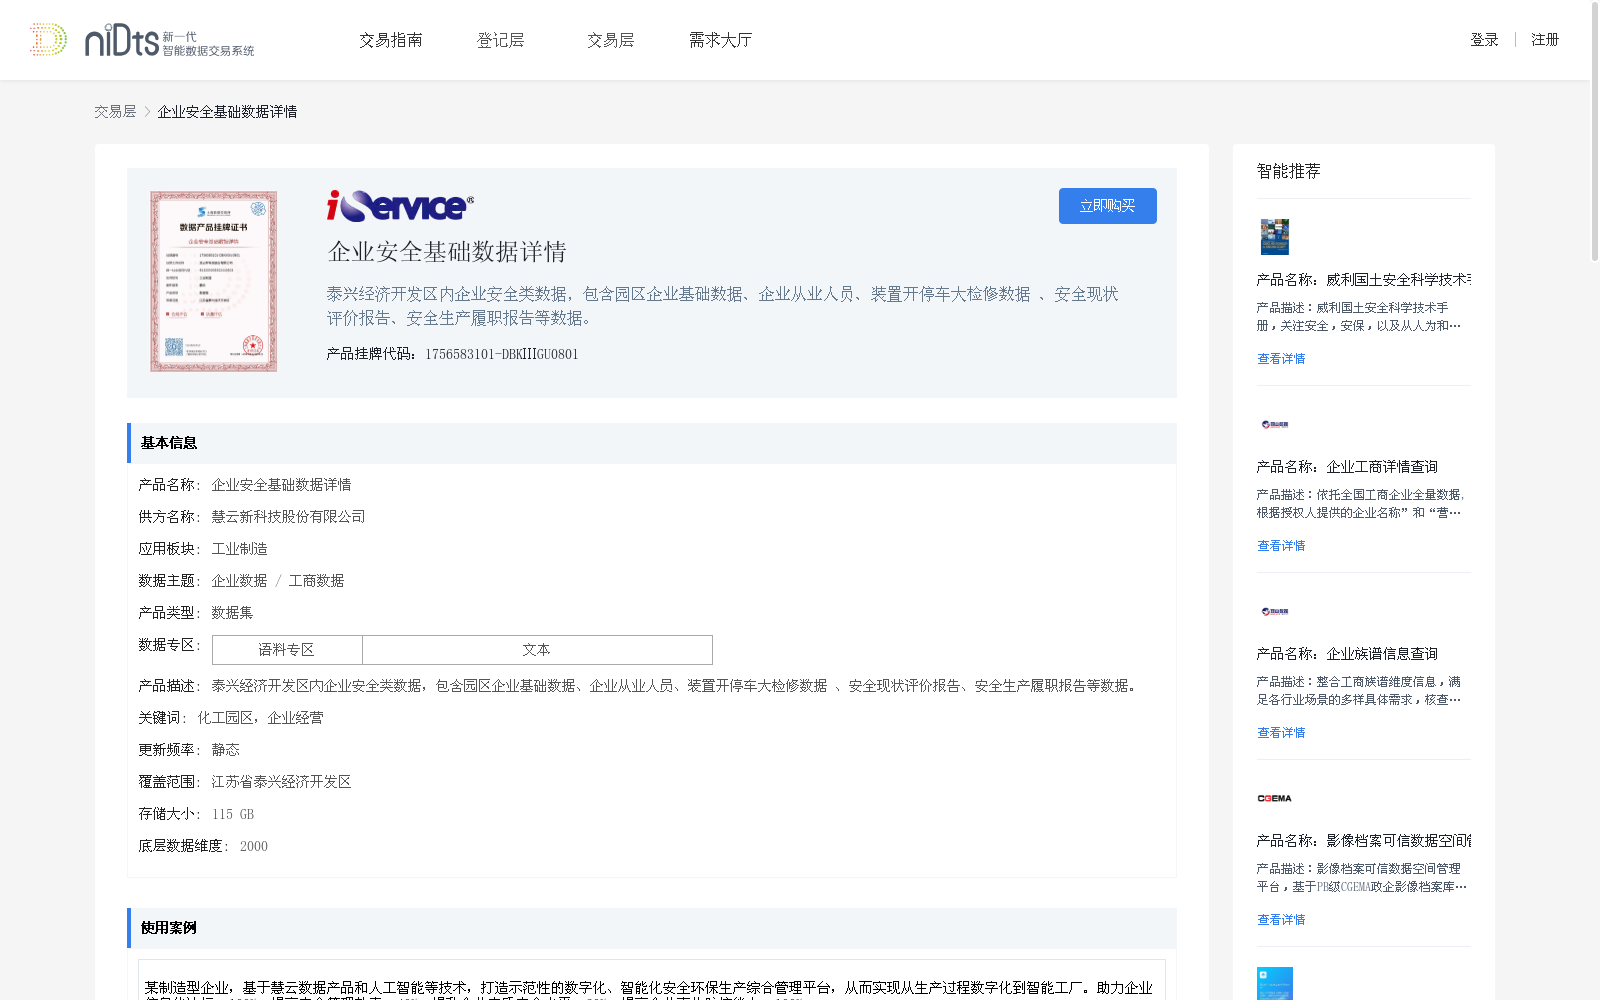Click the logo icon above 企业工商详情查询
1600x1000 pixels.
point(1275,424)
